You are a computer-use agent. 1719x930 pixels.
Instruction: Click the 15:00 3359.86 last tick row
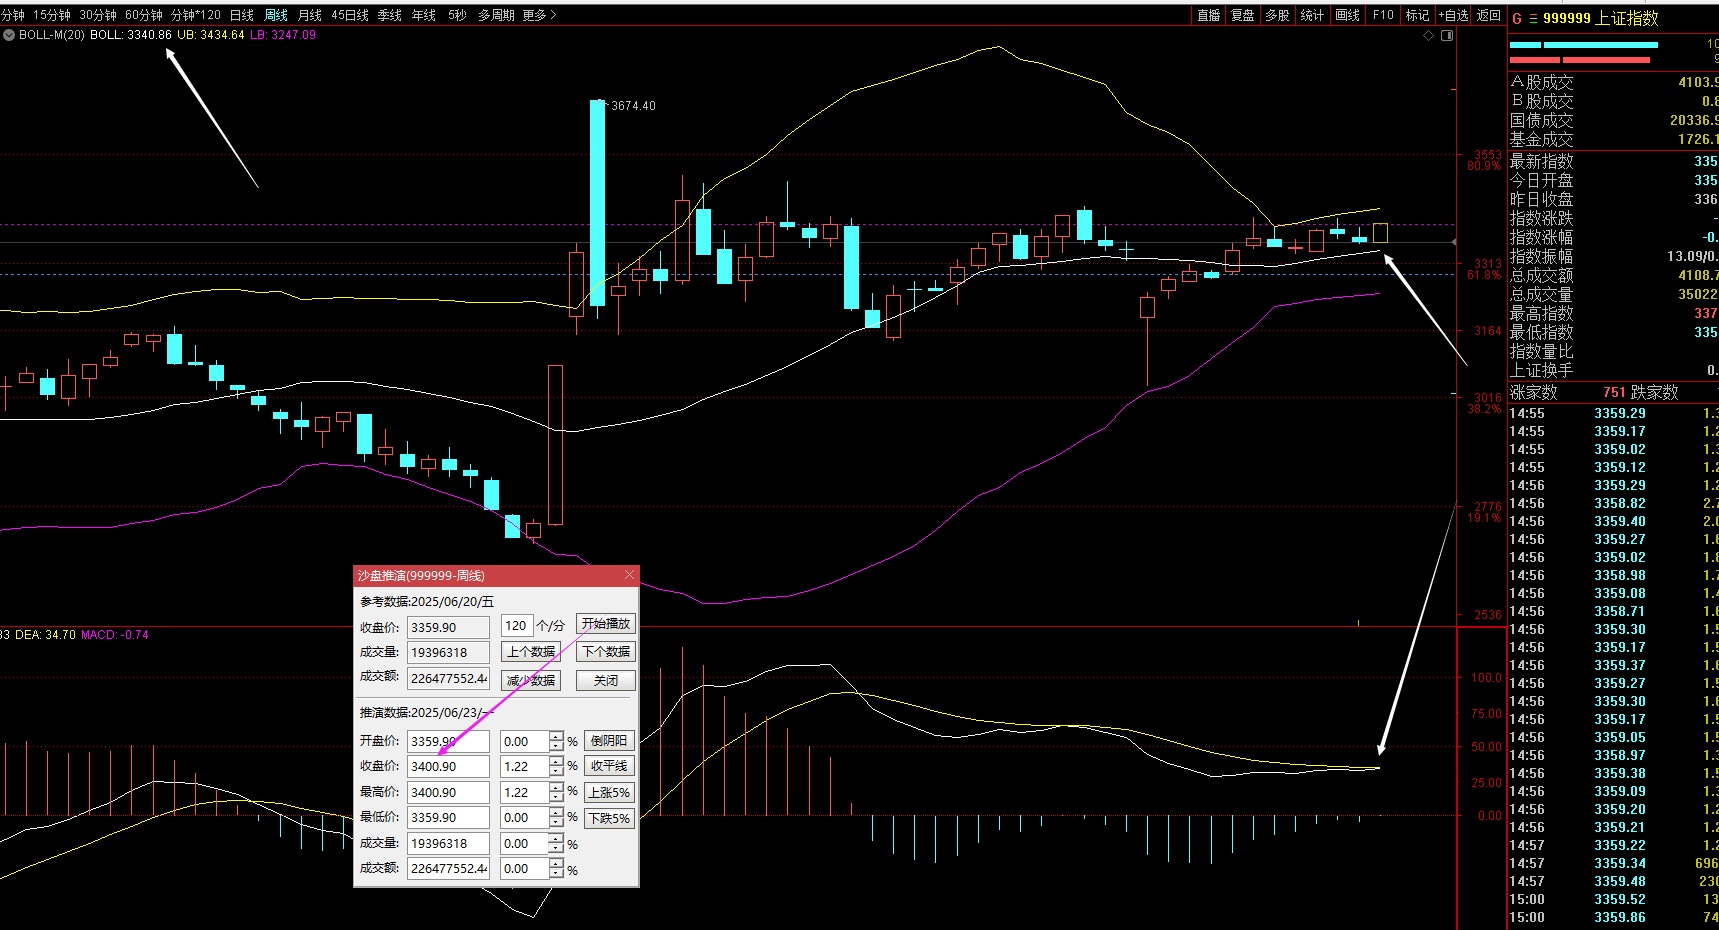point(1614,917)
